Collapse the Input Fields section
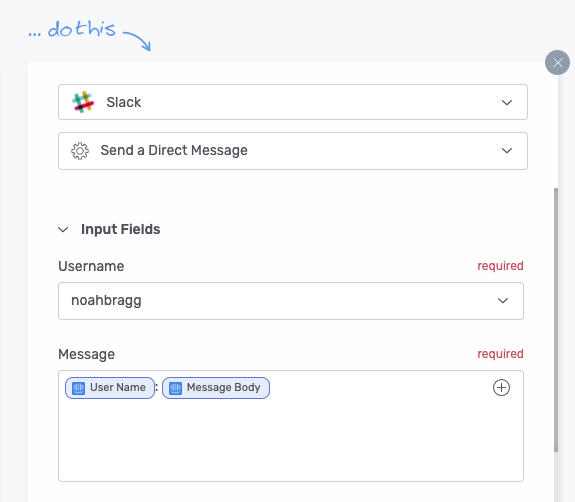Image resolution: width=575 pixels, height=502 pixels. (63, 230)
